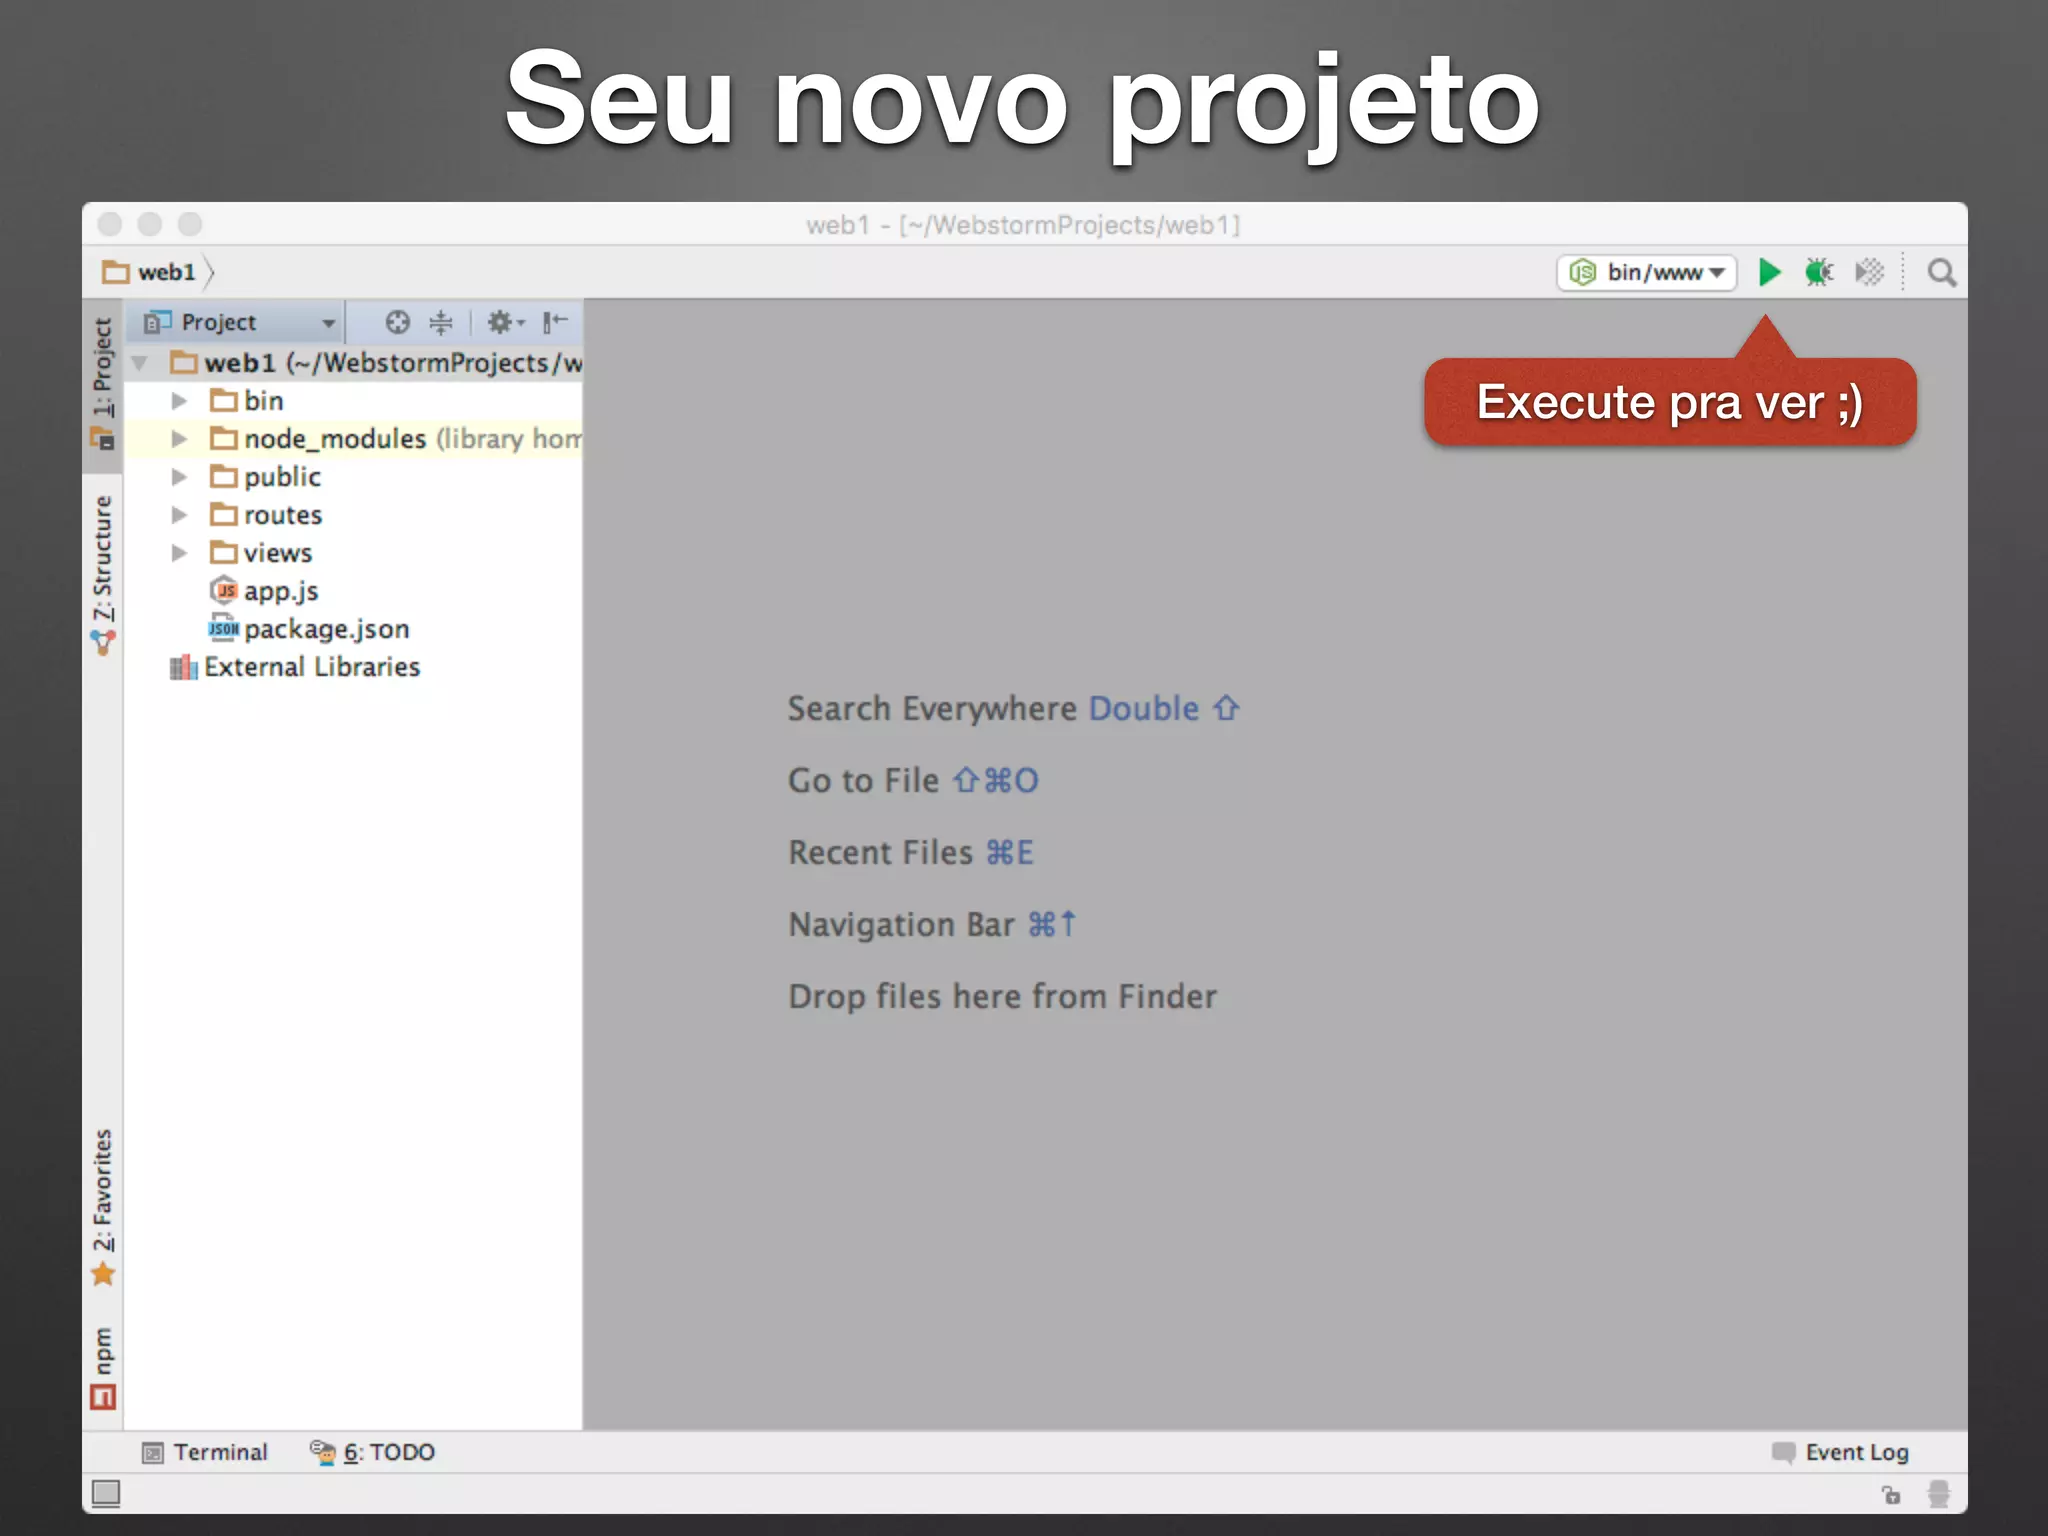Run with coverage icon
The width and height of the screenshot is (2048, 1536).
[x=1869, y=272]
